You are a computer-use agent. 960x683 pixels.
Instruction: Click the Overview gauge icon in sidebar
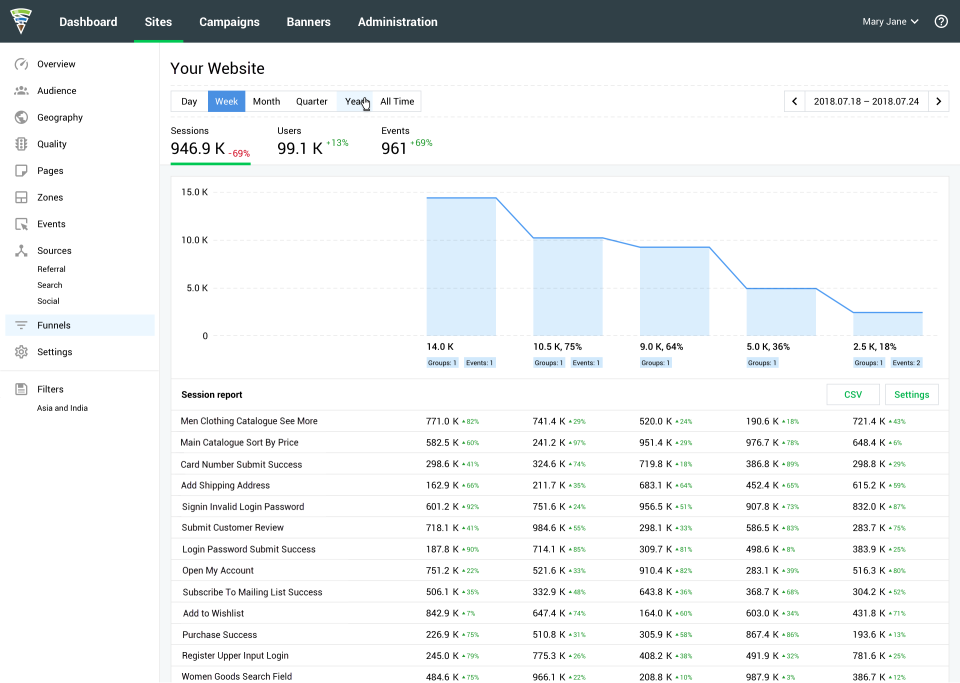pos(21,64)
